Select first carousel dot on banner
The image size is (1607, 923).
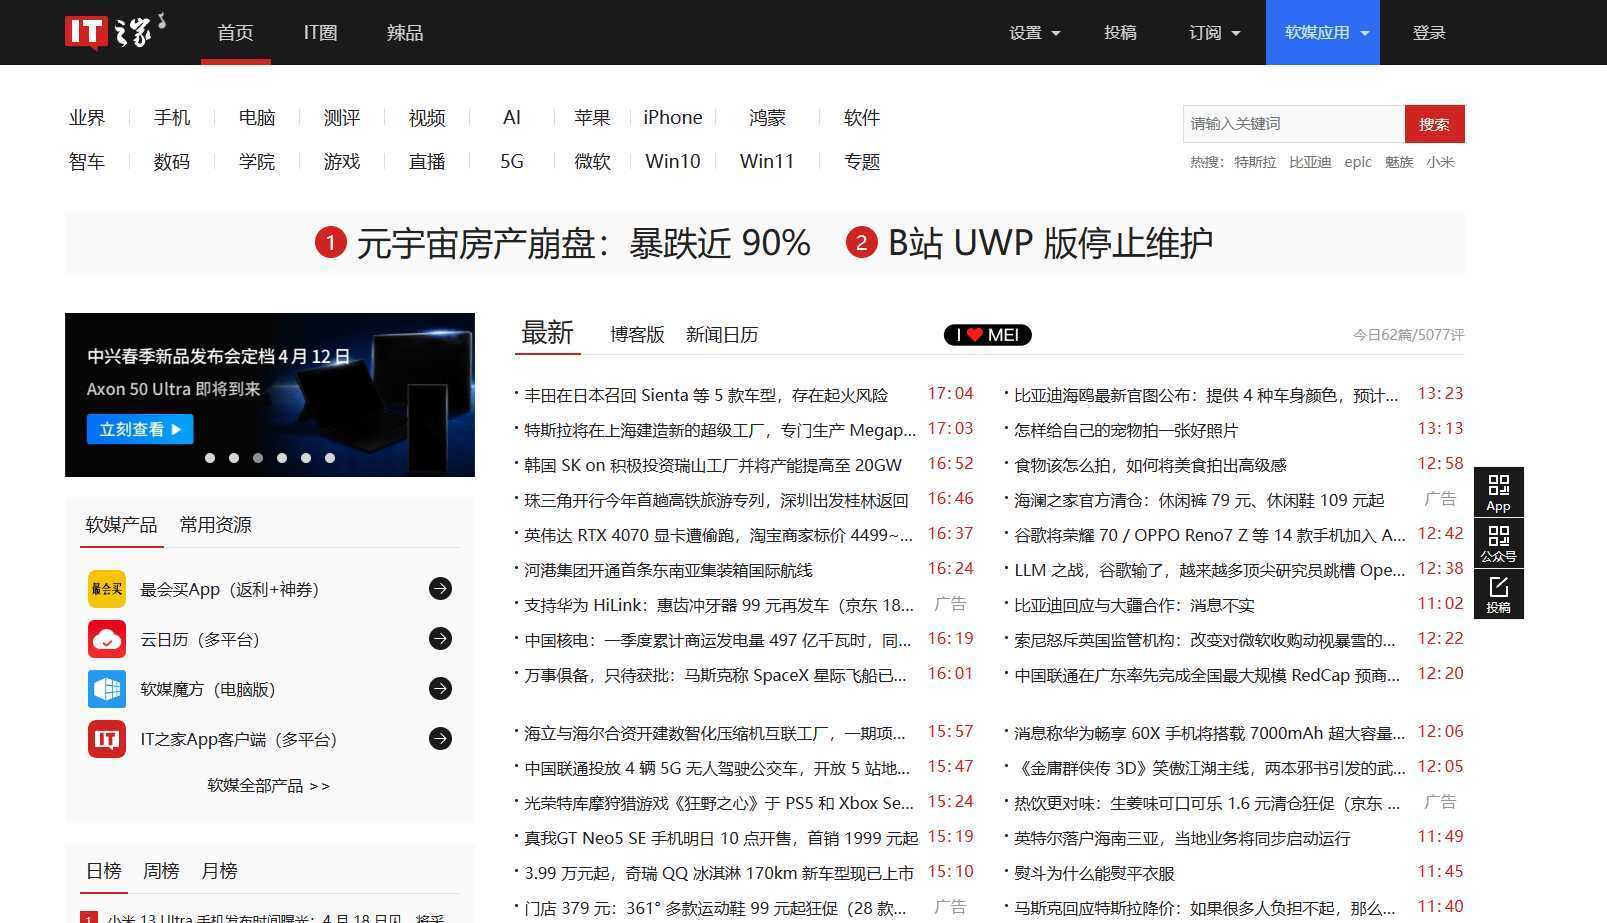pos(210,458)
